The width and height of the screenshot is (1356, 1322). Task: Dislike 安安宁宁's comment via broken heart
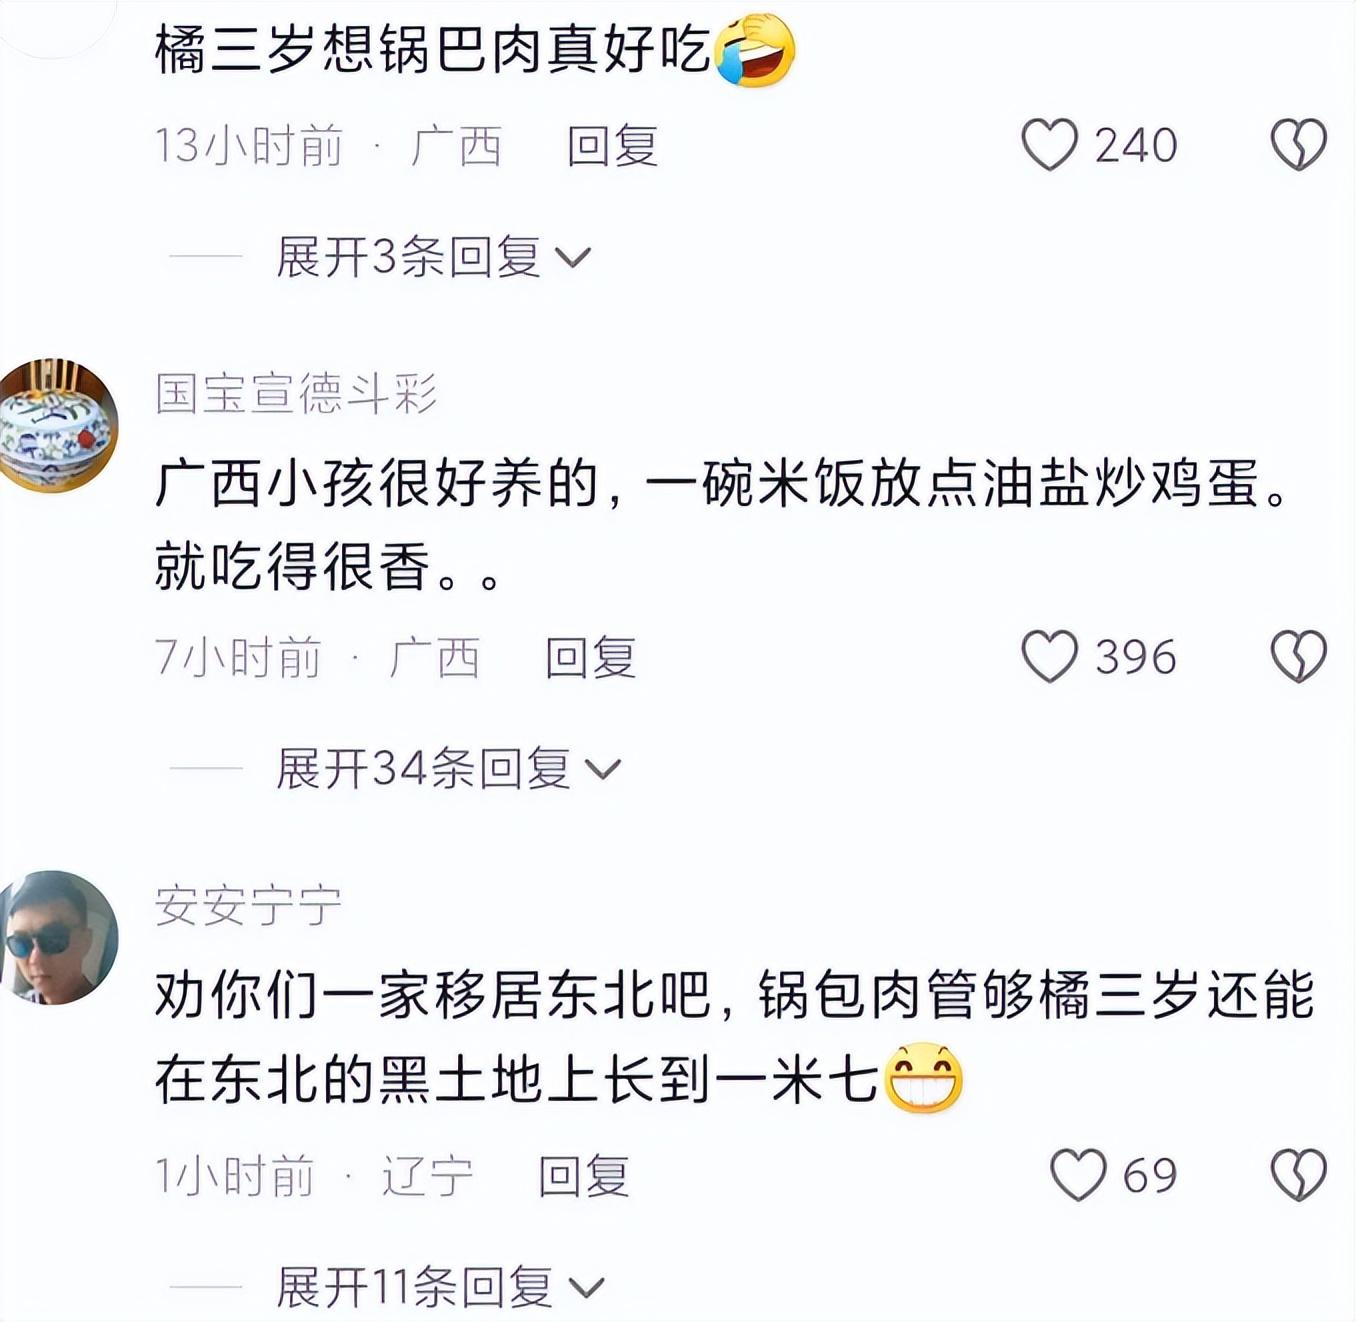[1298, 1175]
